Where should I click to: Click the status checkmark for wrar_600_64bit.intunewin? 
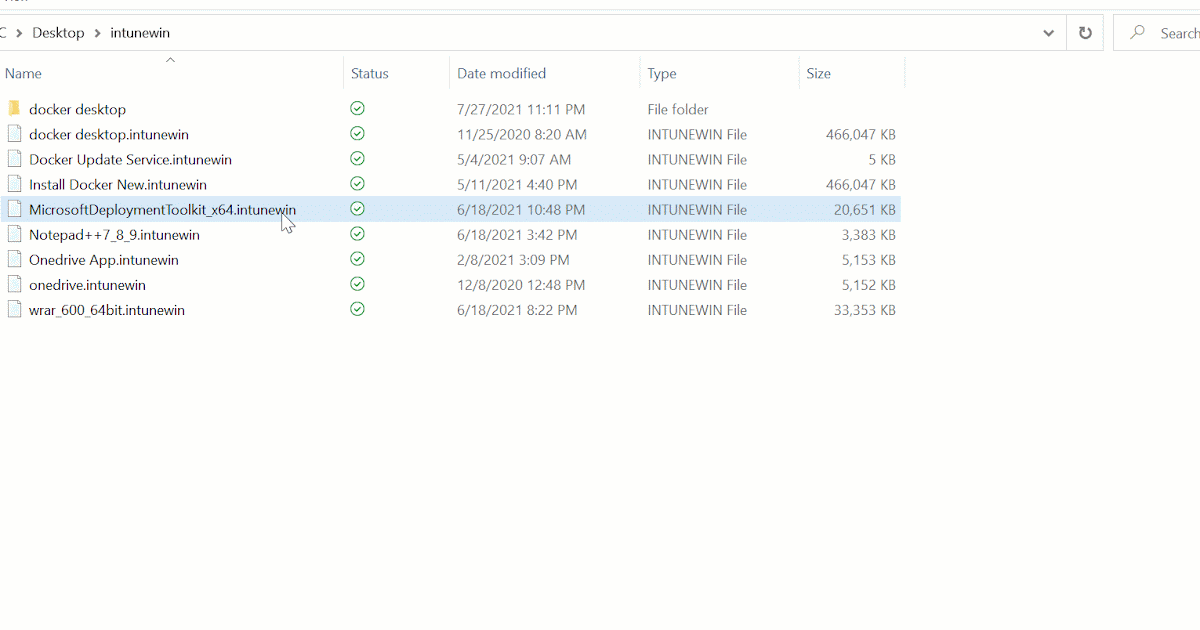[x=357, y=309]
